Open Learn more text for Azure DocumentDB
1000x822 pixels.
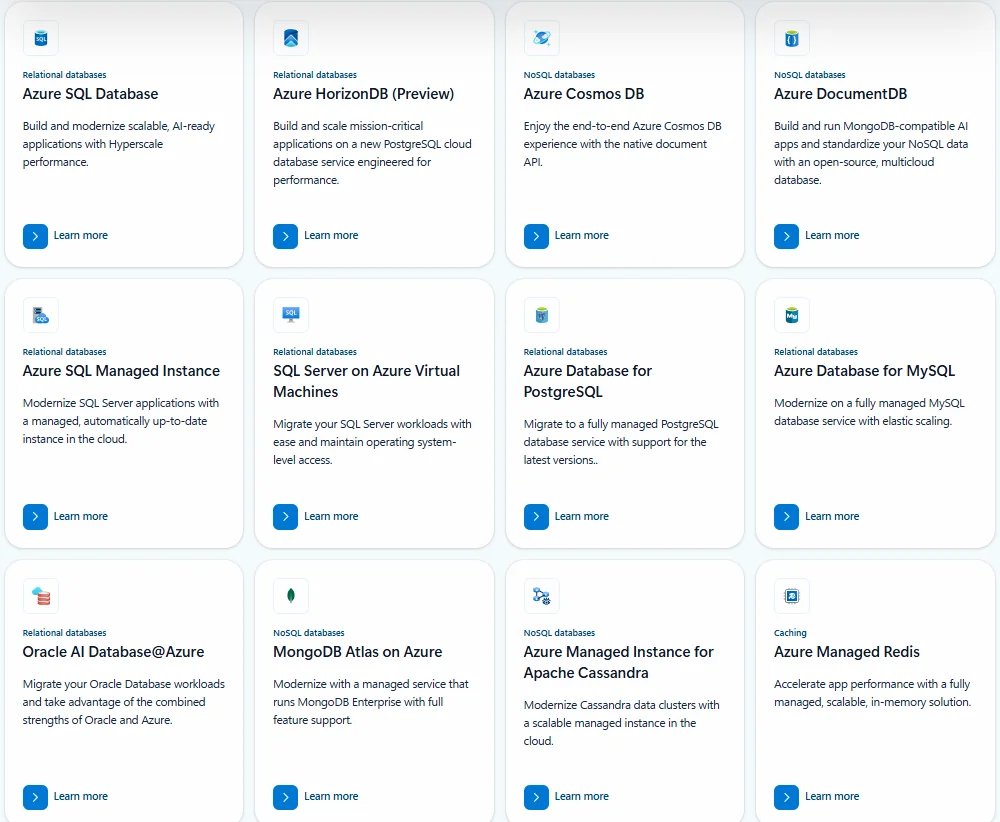[832, 235]
